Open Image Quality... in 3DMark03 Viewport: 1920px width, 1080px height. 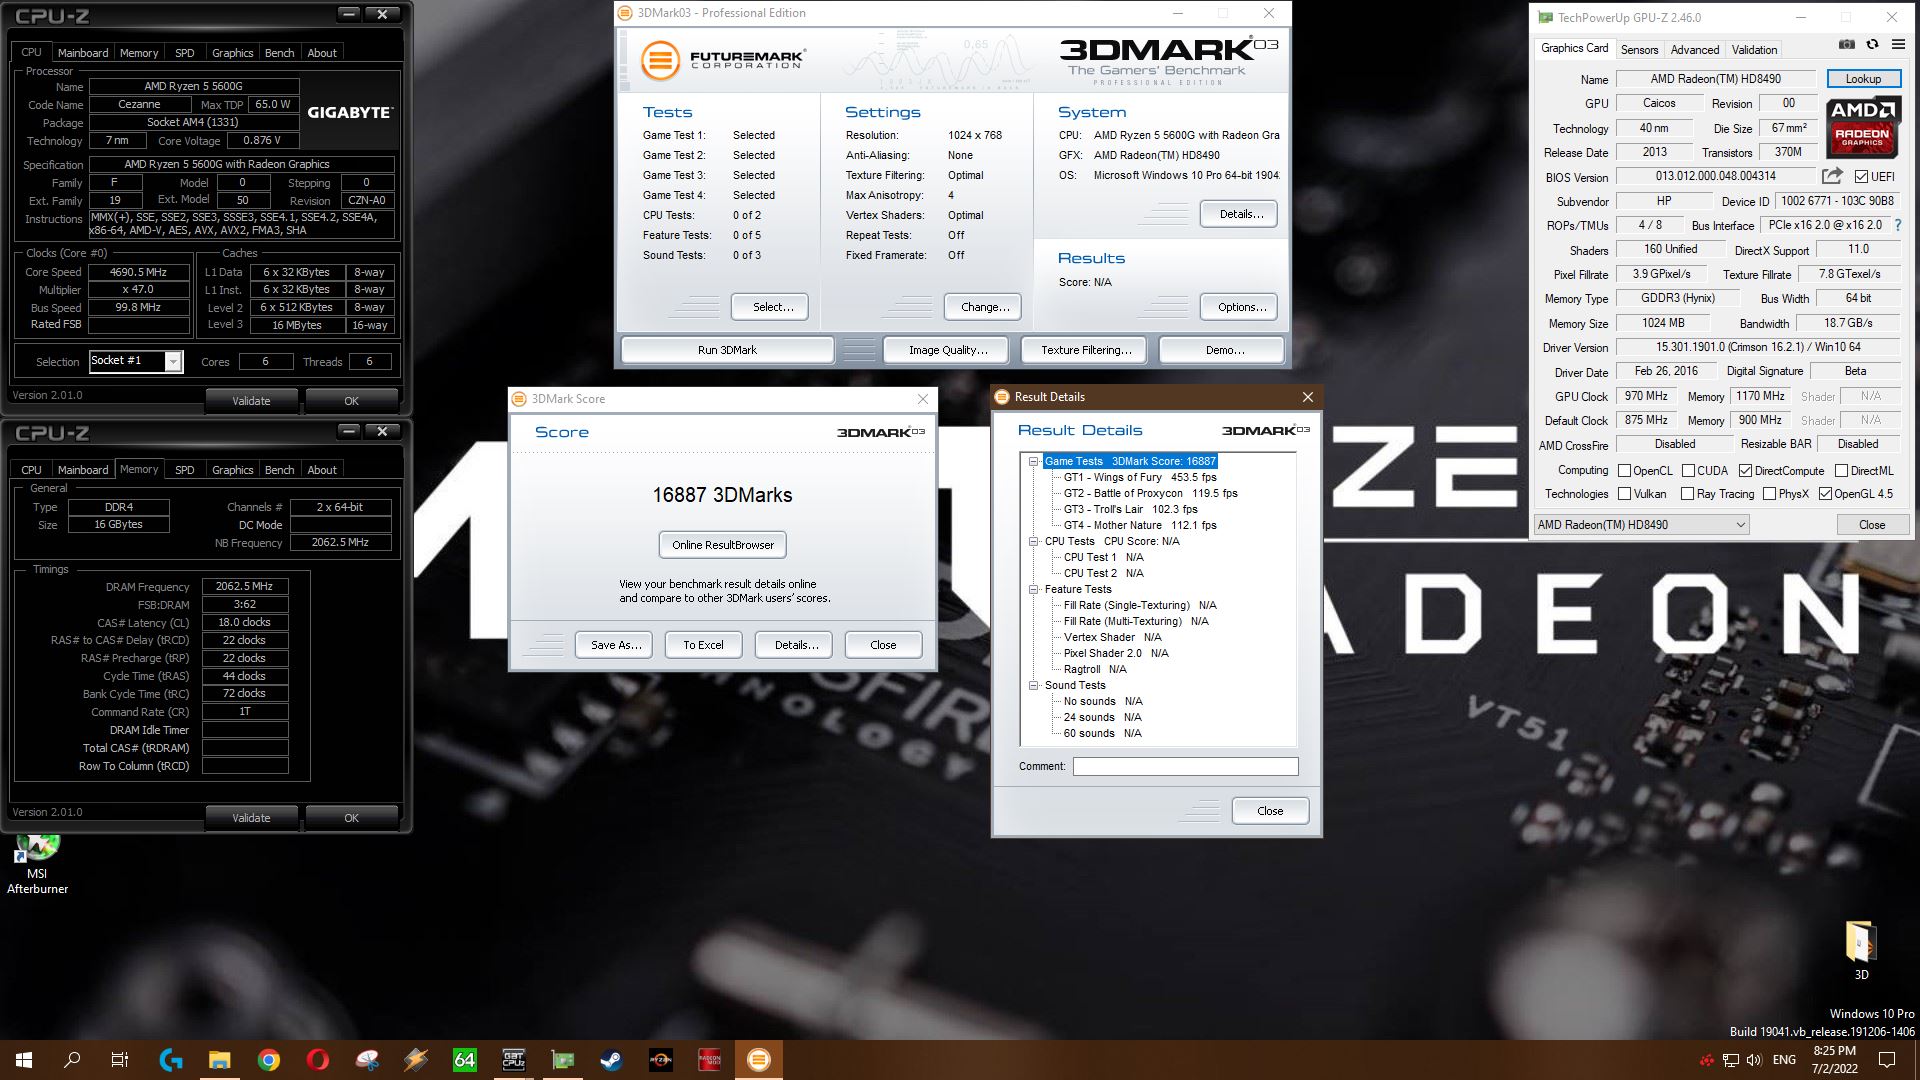tap(948, 350)
